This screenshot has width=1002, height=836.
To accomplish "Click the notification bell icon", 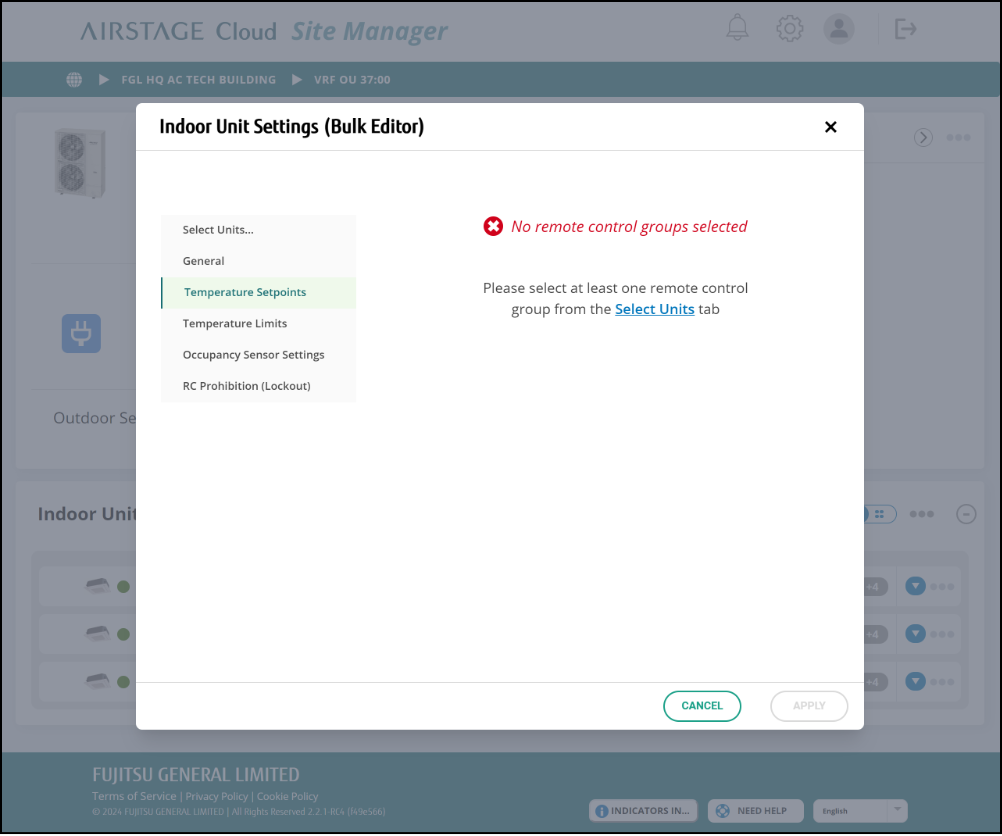I will tap(737, 29).
